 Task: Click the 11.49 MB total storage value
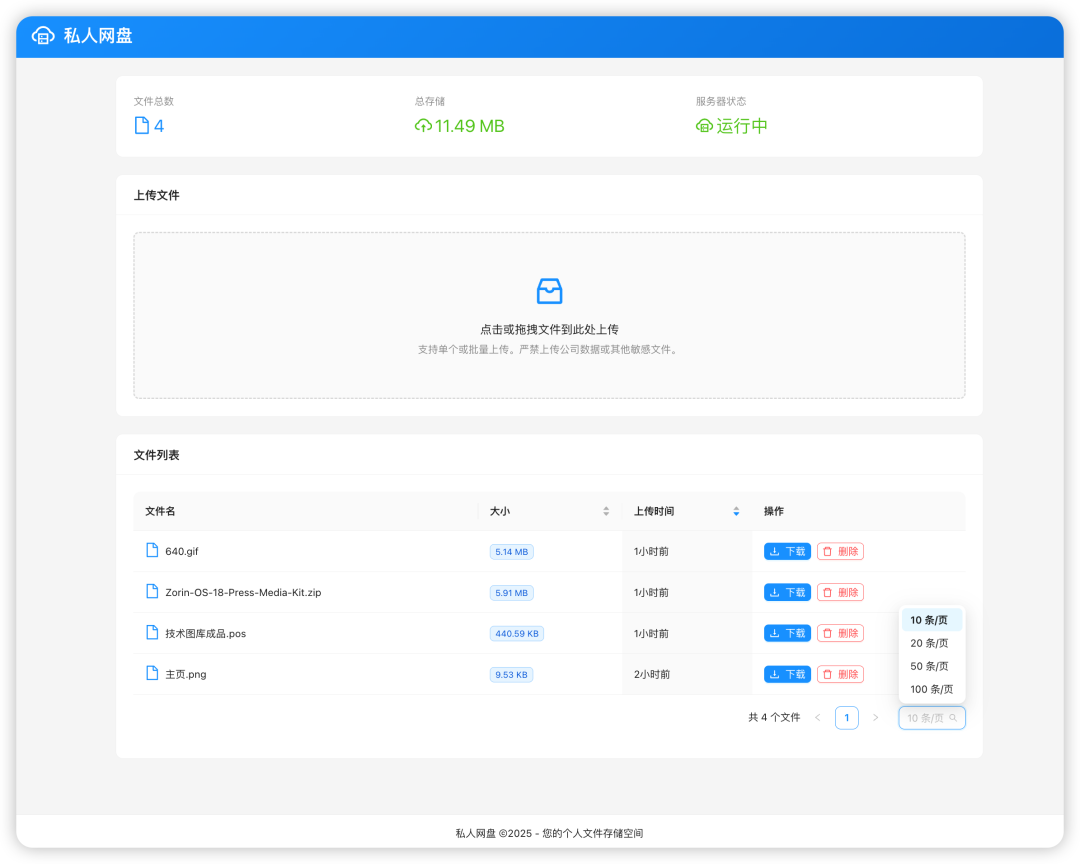(x=470, y=126)
